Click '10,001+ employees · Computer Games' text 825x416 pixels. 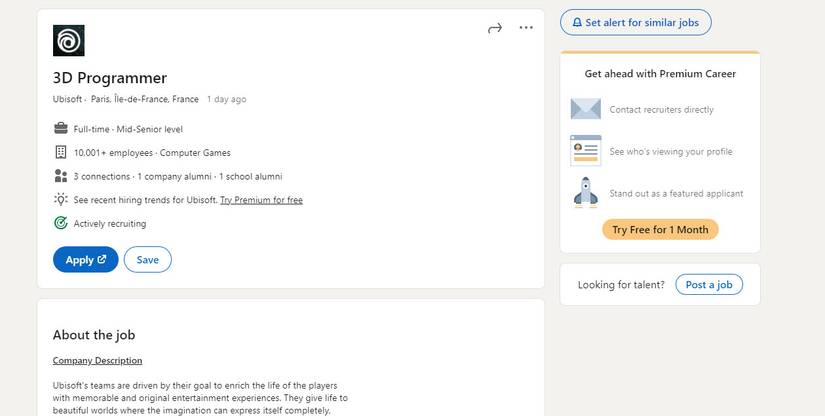(152, 153)
